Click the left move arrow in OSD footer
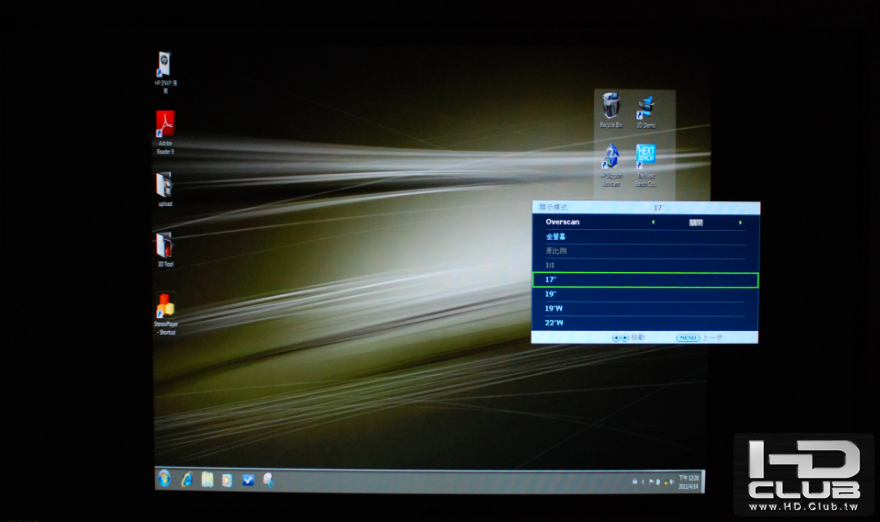 616,337
